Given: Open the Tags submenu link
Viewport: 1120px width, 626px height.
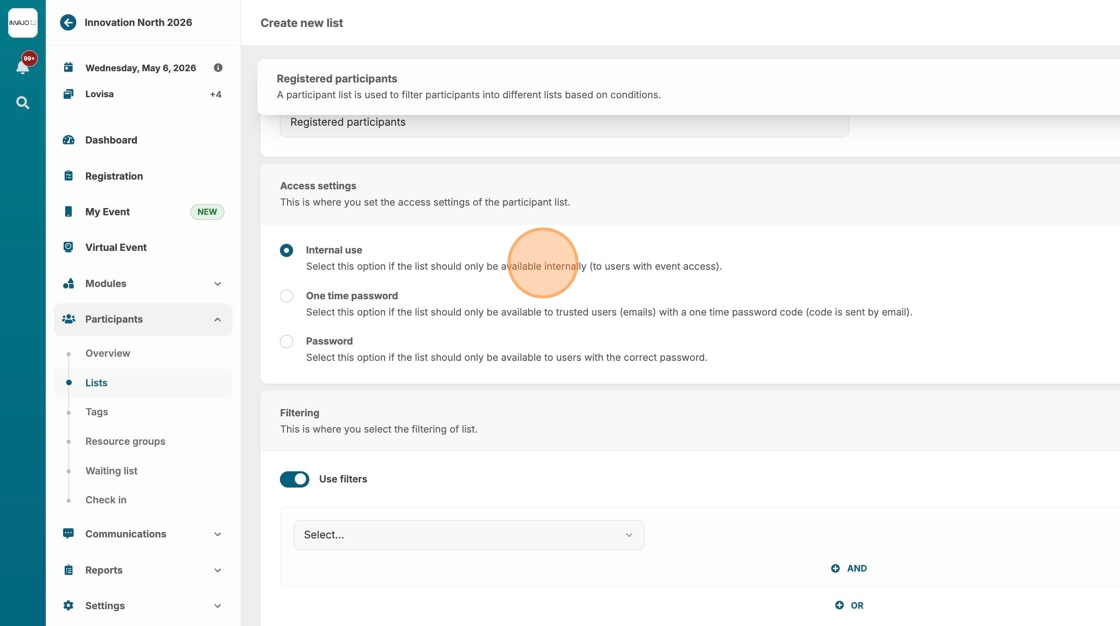Looking at the screenshot, I should coord(97,412).
